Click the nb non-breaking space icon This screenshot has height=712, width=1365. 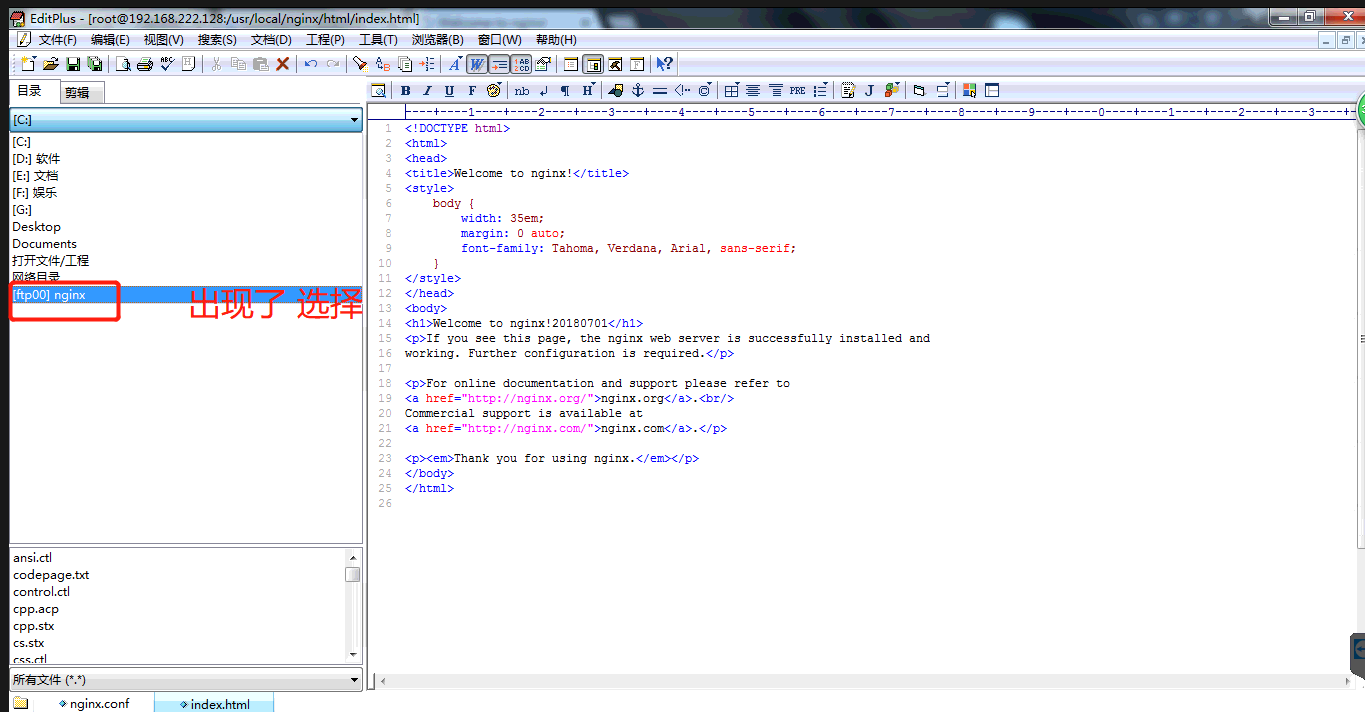point(521,90)
